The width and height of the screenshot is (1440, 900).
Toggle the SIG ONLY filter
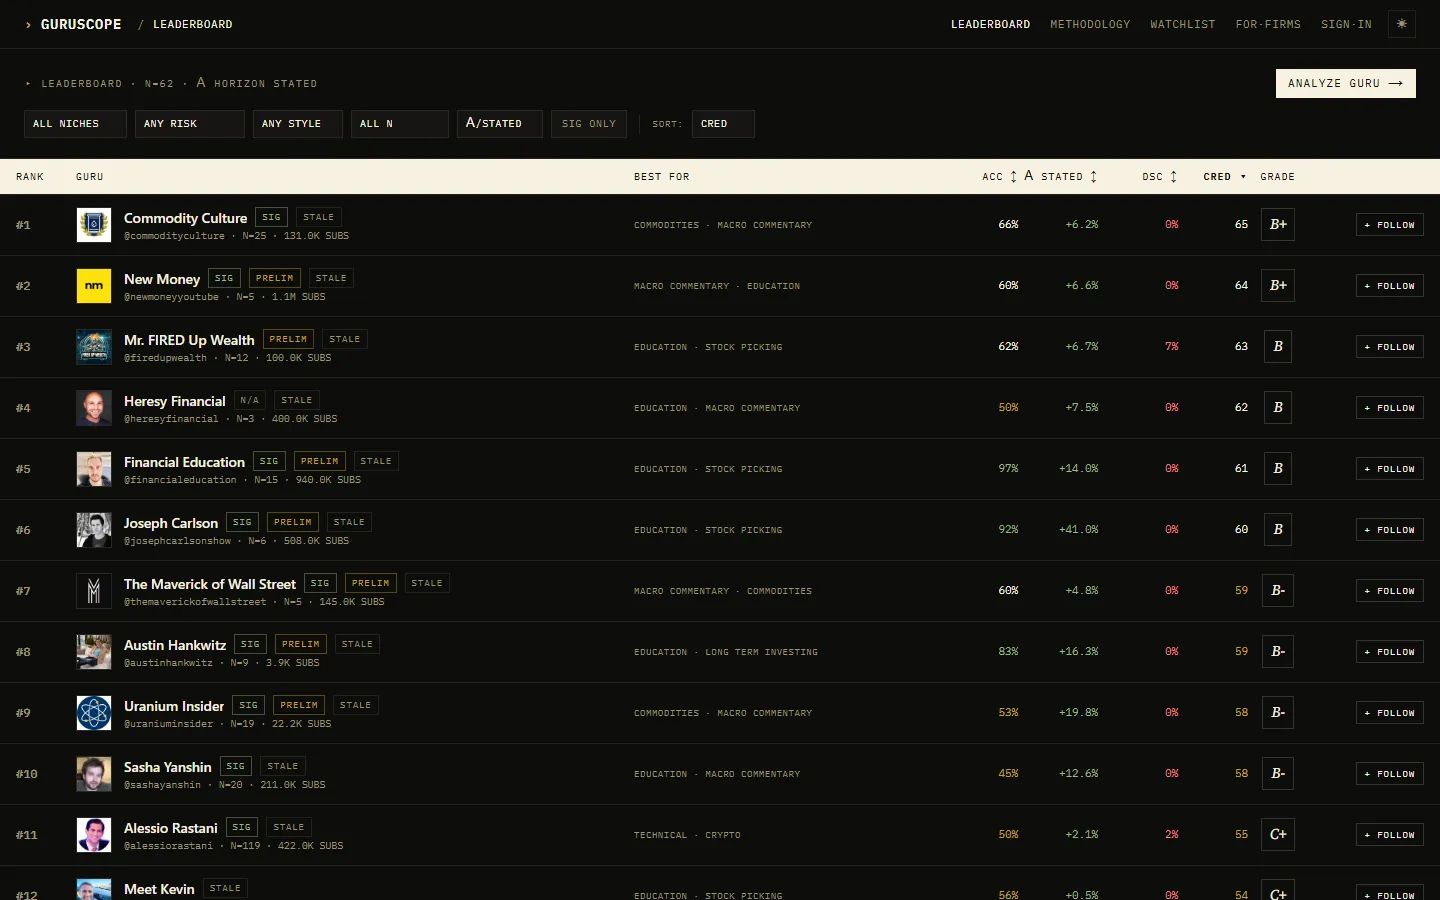point(589,124)
